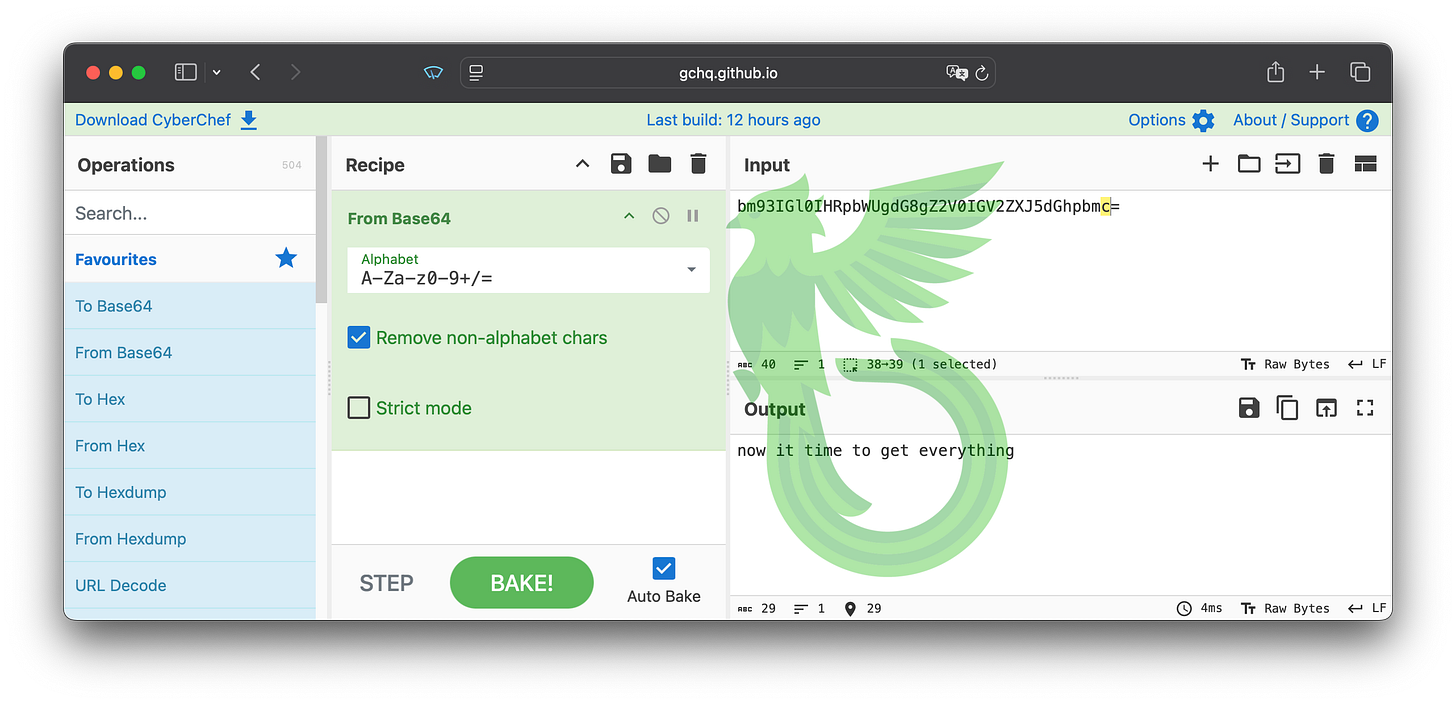Viewport: 1456px width, 704px height.
Task: Select From Hex operation
Action: (x=190, y=445)
